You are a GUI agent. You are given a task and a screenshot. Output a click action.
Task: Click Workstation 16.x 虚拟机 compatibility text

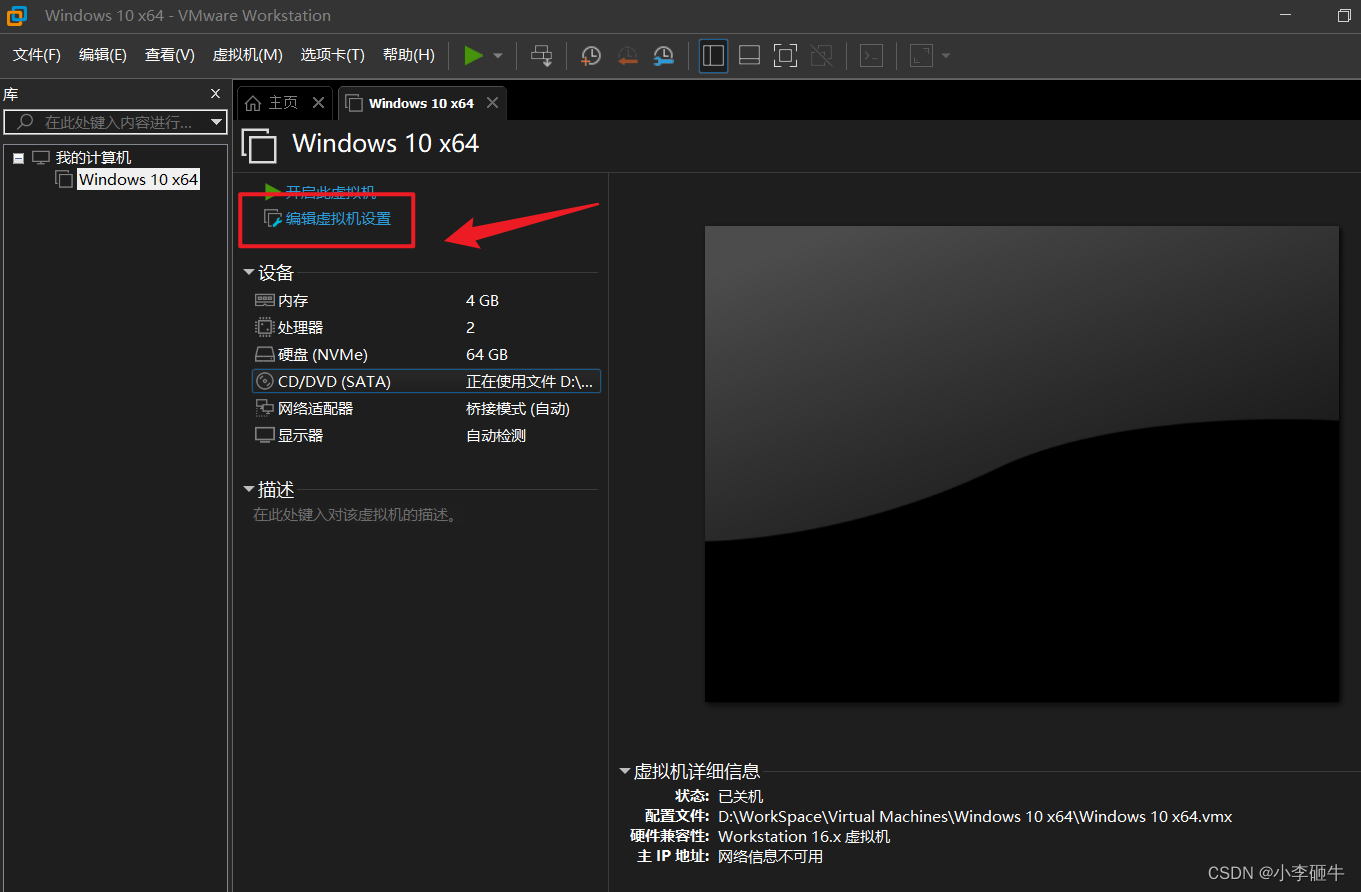coord(804,836)
